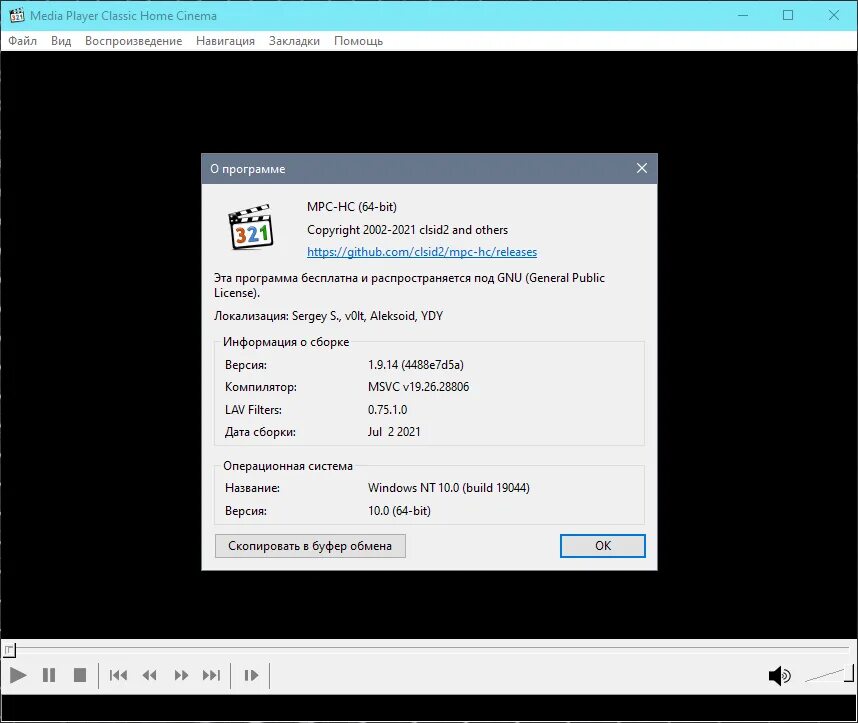This screenshot has width=858, height=723.
Task: Click version text 1.9.14 (4488e7d5a)
Action: point(416,365)
